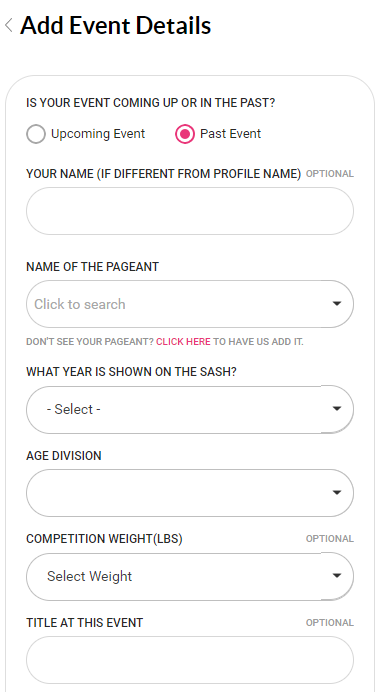380x692 pixels.
Task: Click the 'Click to search' placeholder text
Action: 80,304
